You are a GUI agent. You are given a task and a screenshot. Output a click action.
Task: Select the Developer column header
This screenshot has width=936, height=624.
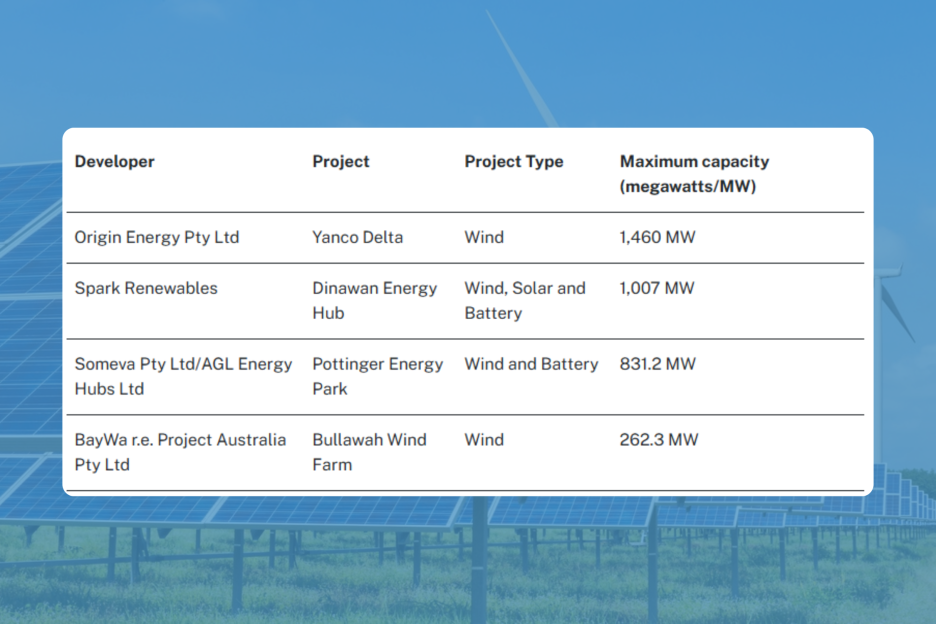pyautogui.click(x=115, y=162)
